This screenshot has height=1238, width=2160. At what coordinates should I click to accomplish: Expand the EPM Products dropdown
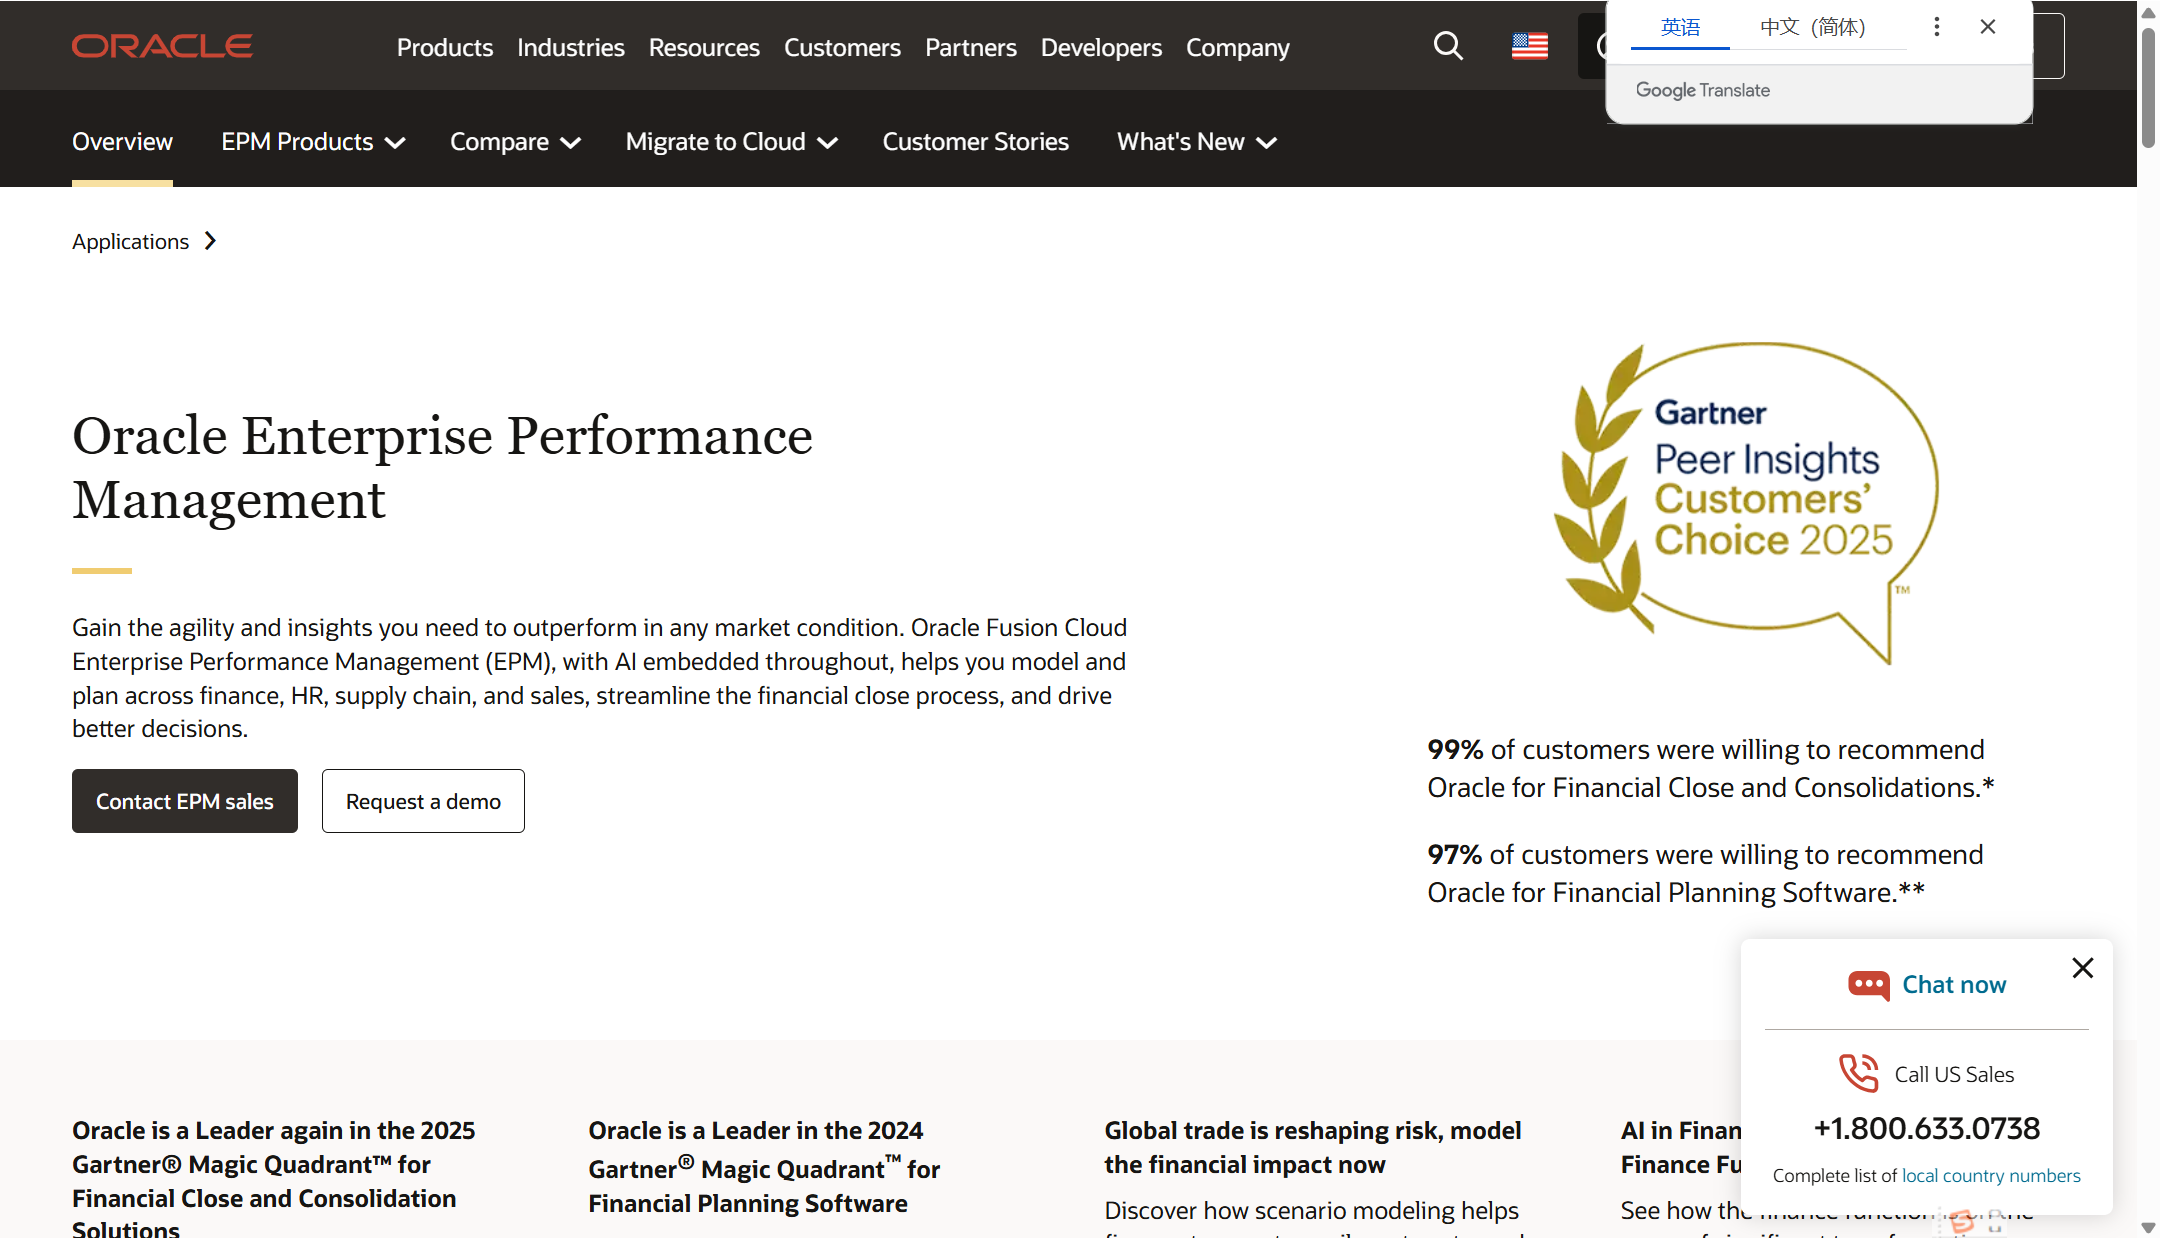[x=312, y=142]
